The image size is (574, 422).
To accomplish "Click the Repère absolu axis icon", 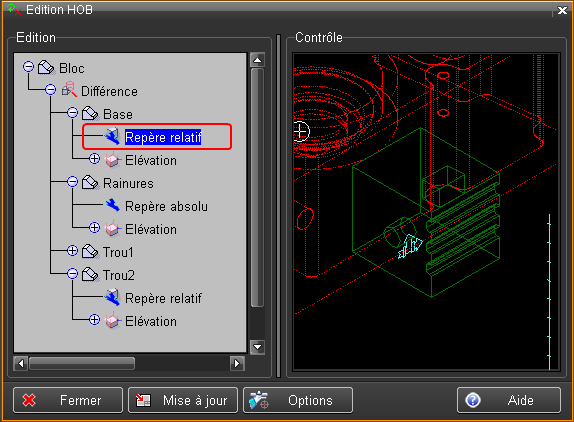I will 113,205.
